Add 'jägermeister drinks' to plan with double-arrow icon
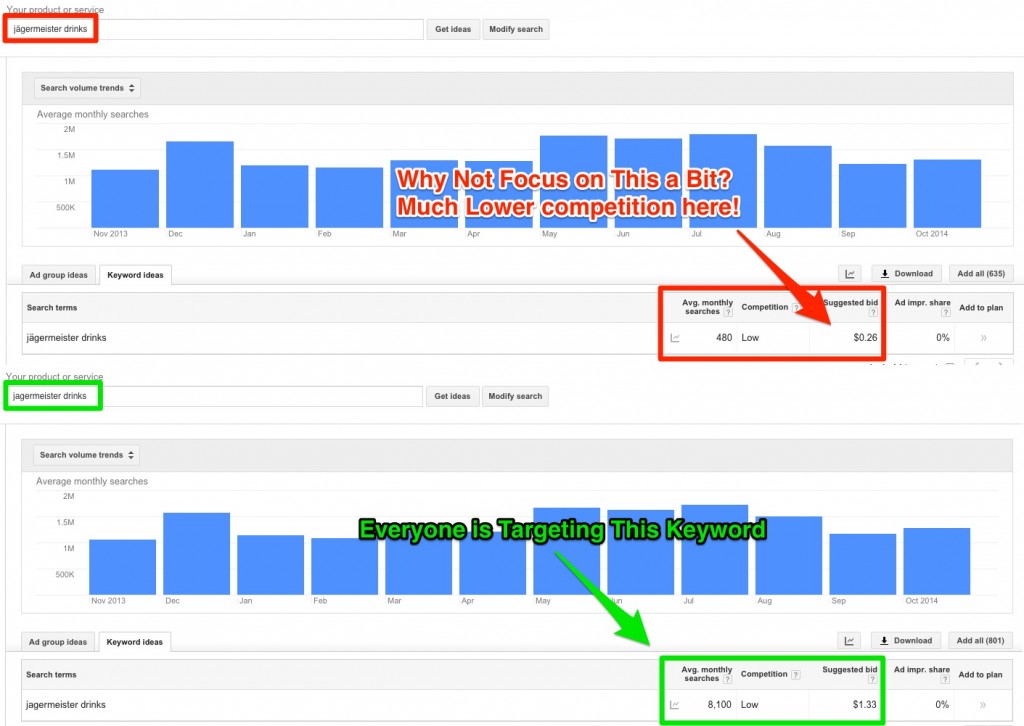 [x=983, y=338]
